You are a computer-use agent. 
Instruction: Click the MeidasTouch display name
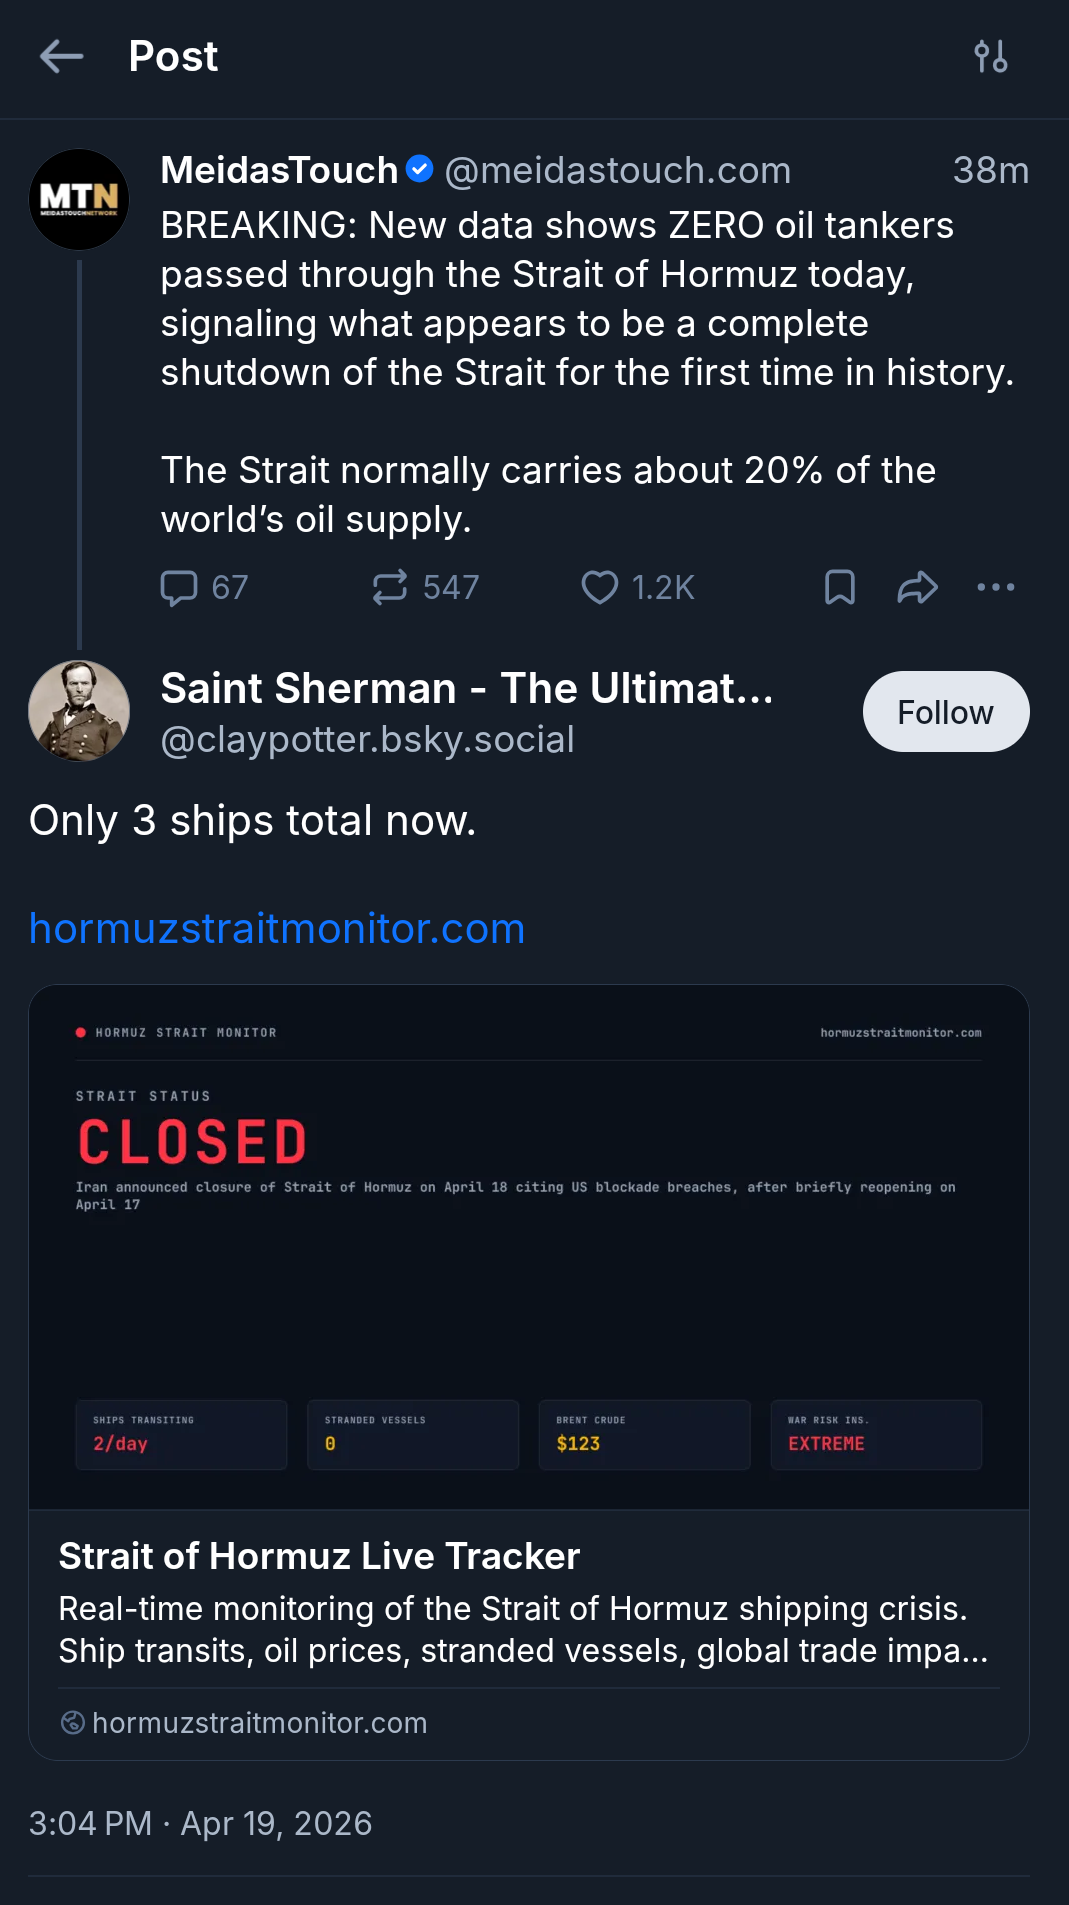(279, 171)
